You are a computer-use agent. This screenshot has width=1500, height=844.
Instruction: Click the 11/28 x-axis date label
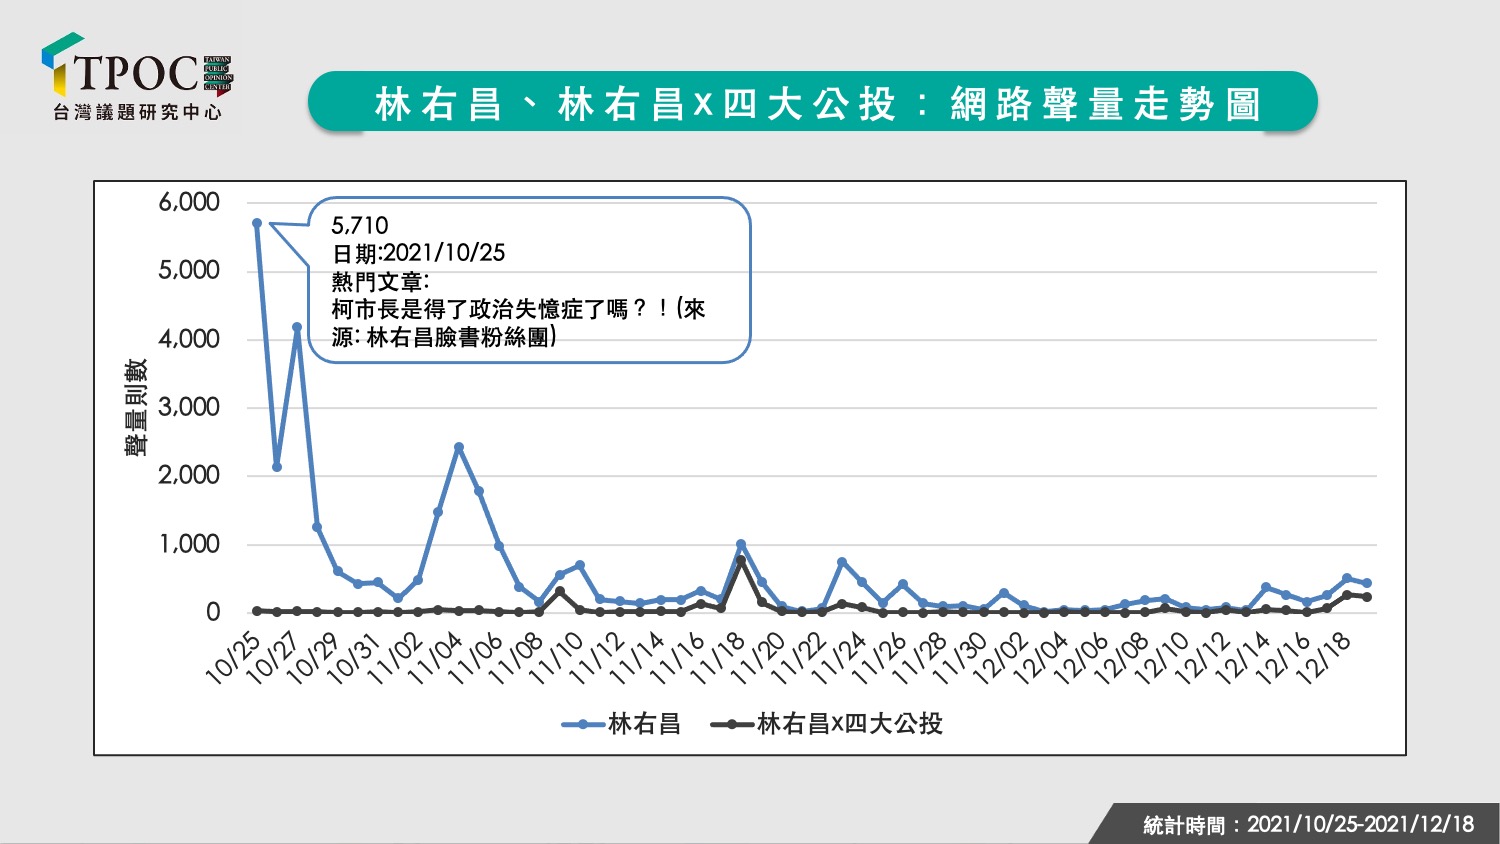(921, 657)
